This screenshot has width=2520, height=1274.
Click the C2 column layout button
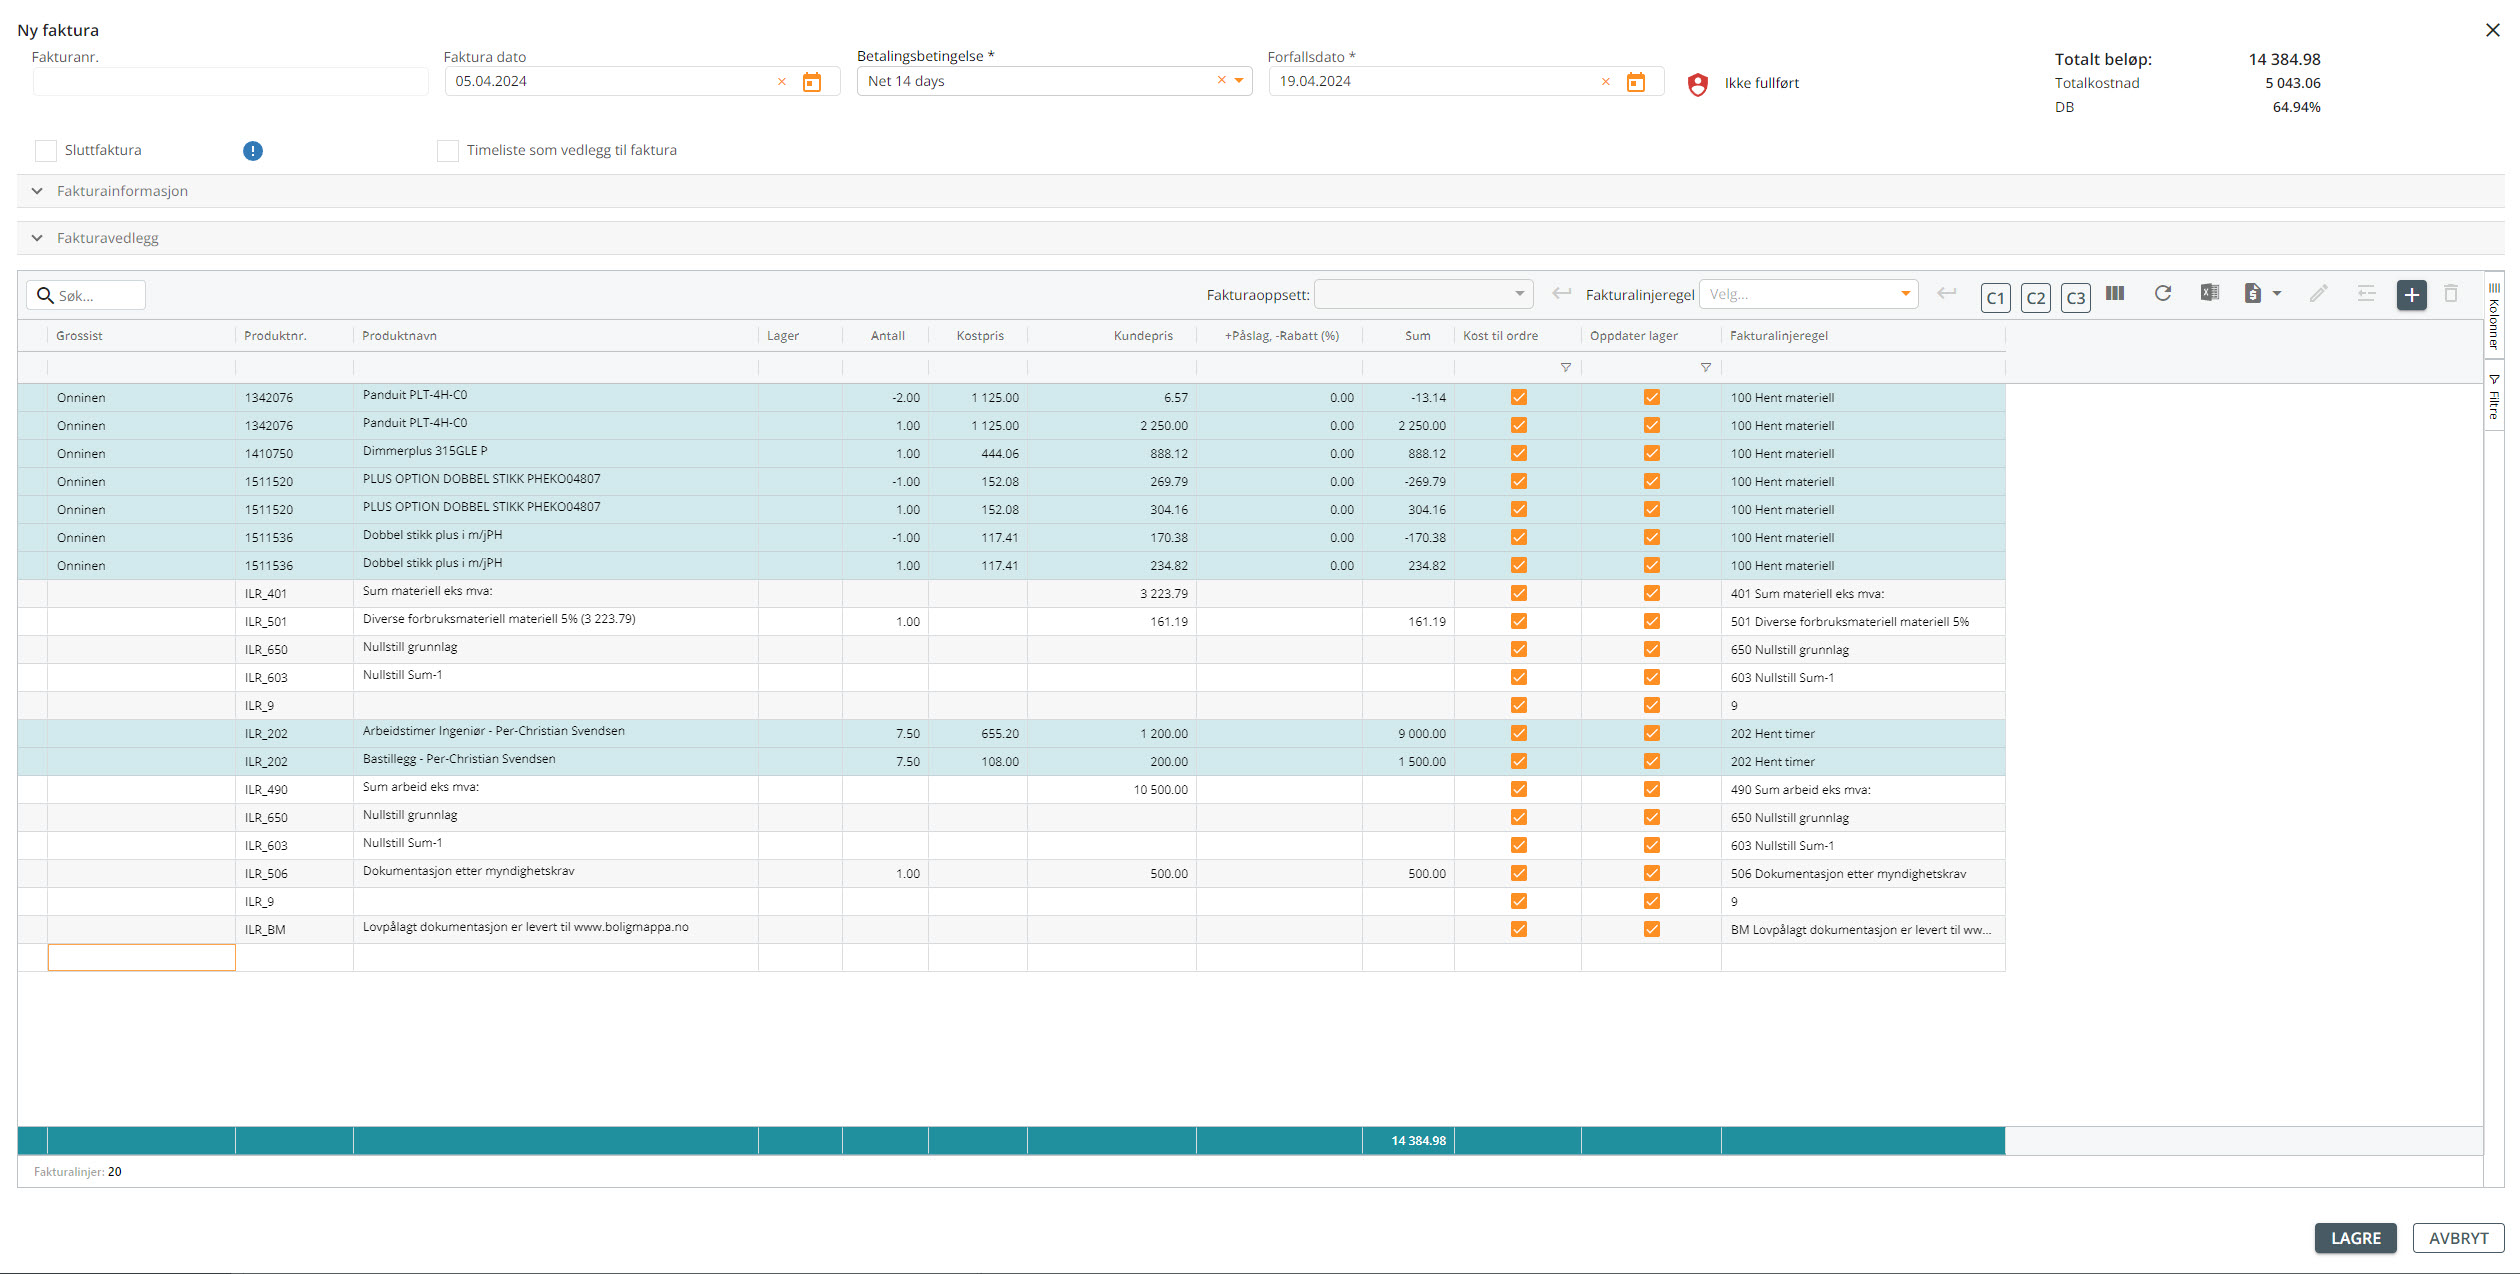point(2036,297)
